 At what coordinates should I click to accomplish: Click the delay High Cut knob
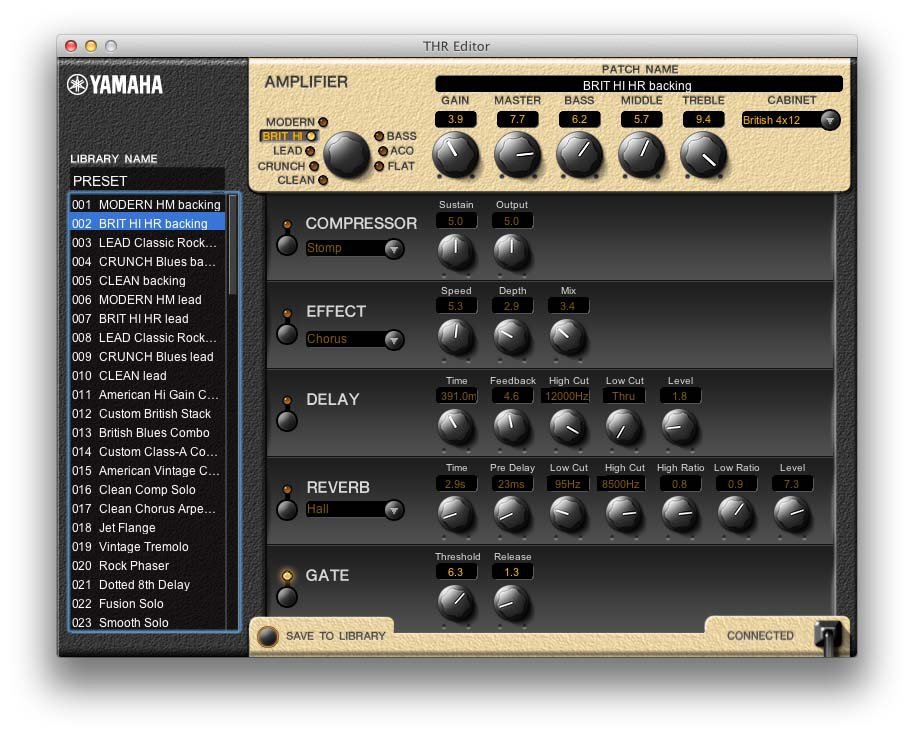click(568, 426)
